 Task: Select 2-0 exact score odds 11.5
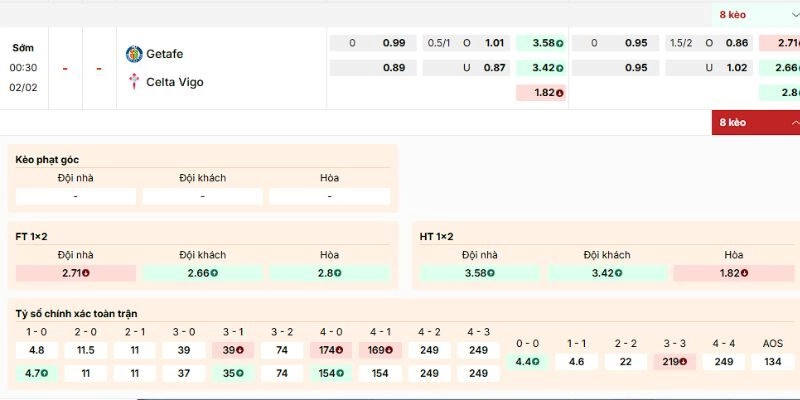pos(85,350)
